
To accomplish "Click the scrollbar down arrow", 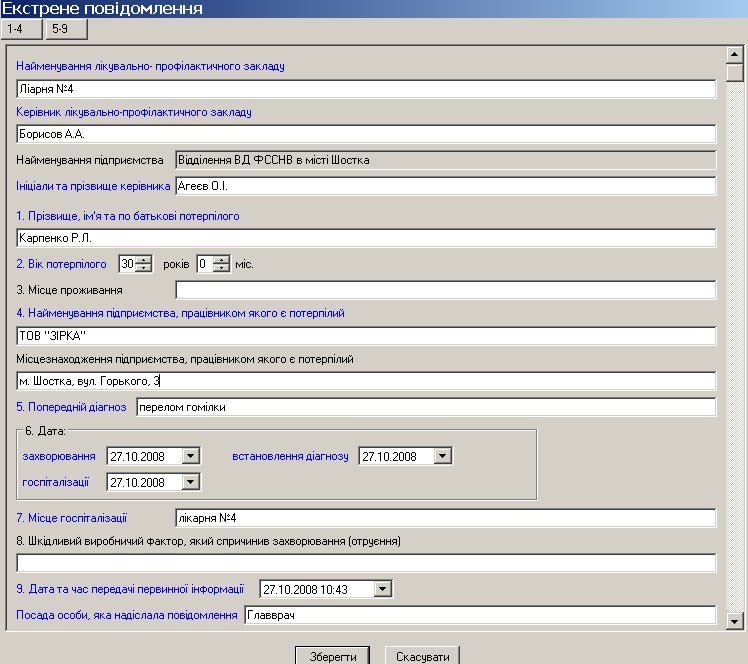I will click(735, 621).
